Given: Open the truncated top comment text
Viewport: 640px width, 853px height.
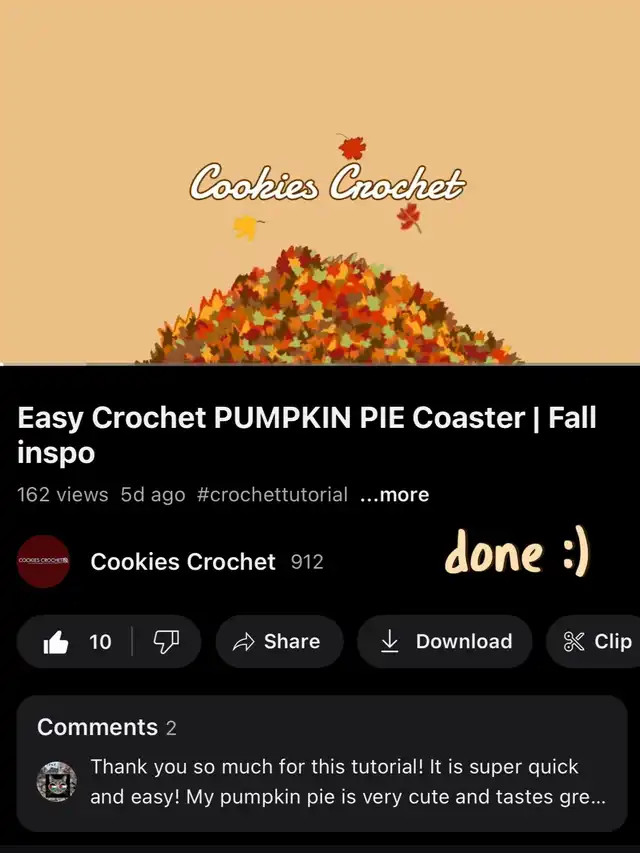Looking at the screenshot, I should [x=348, y=781].
